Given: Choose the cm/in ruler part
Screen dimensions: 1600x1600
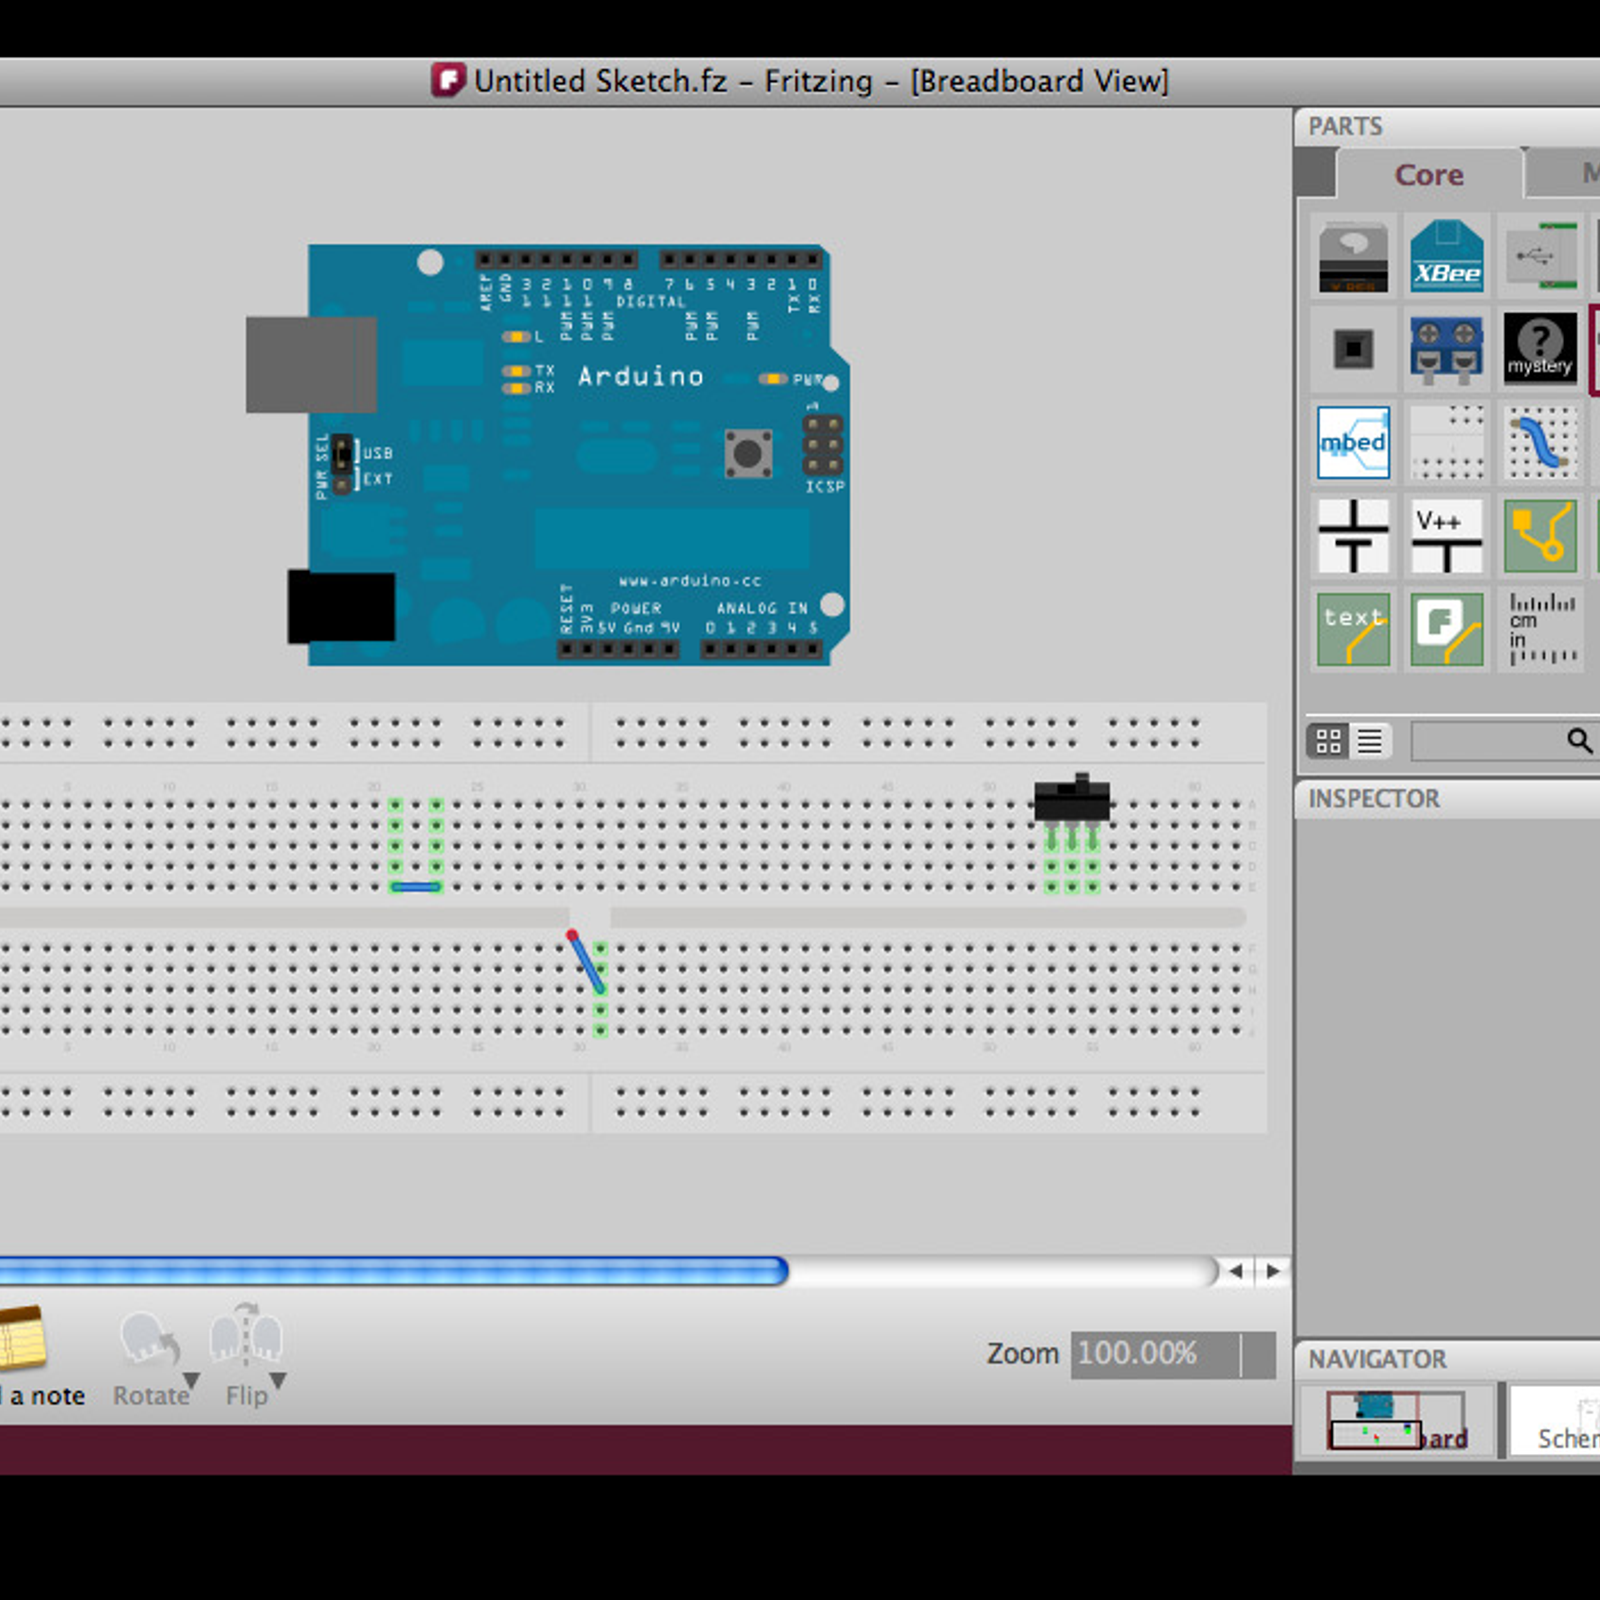Looking at the screenshot, I should pyautogui.click(x=1540, y=629).
